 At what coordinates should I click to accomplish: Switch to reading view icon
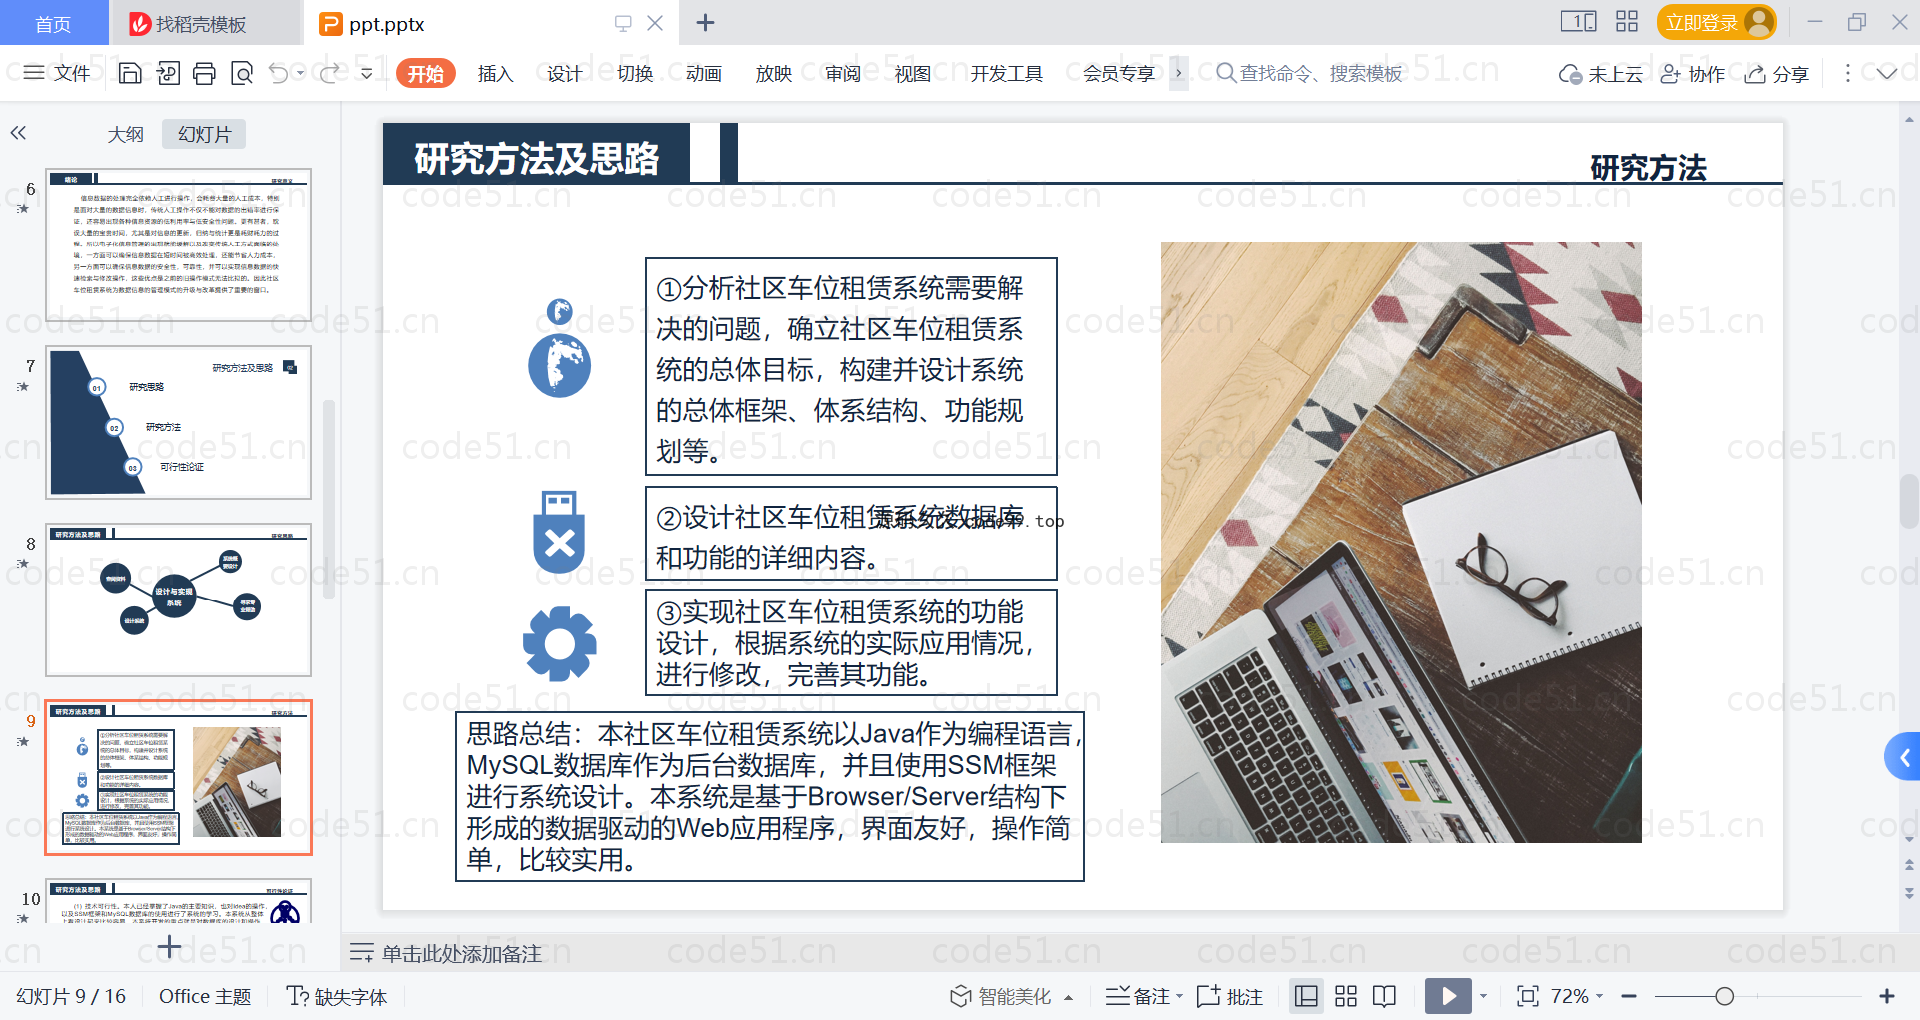click(1385, 996)
